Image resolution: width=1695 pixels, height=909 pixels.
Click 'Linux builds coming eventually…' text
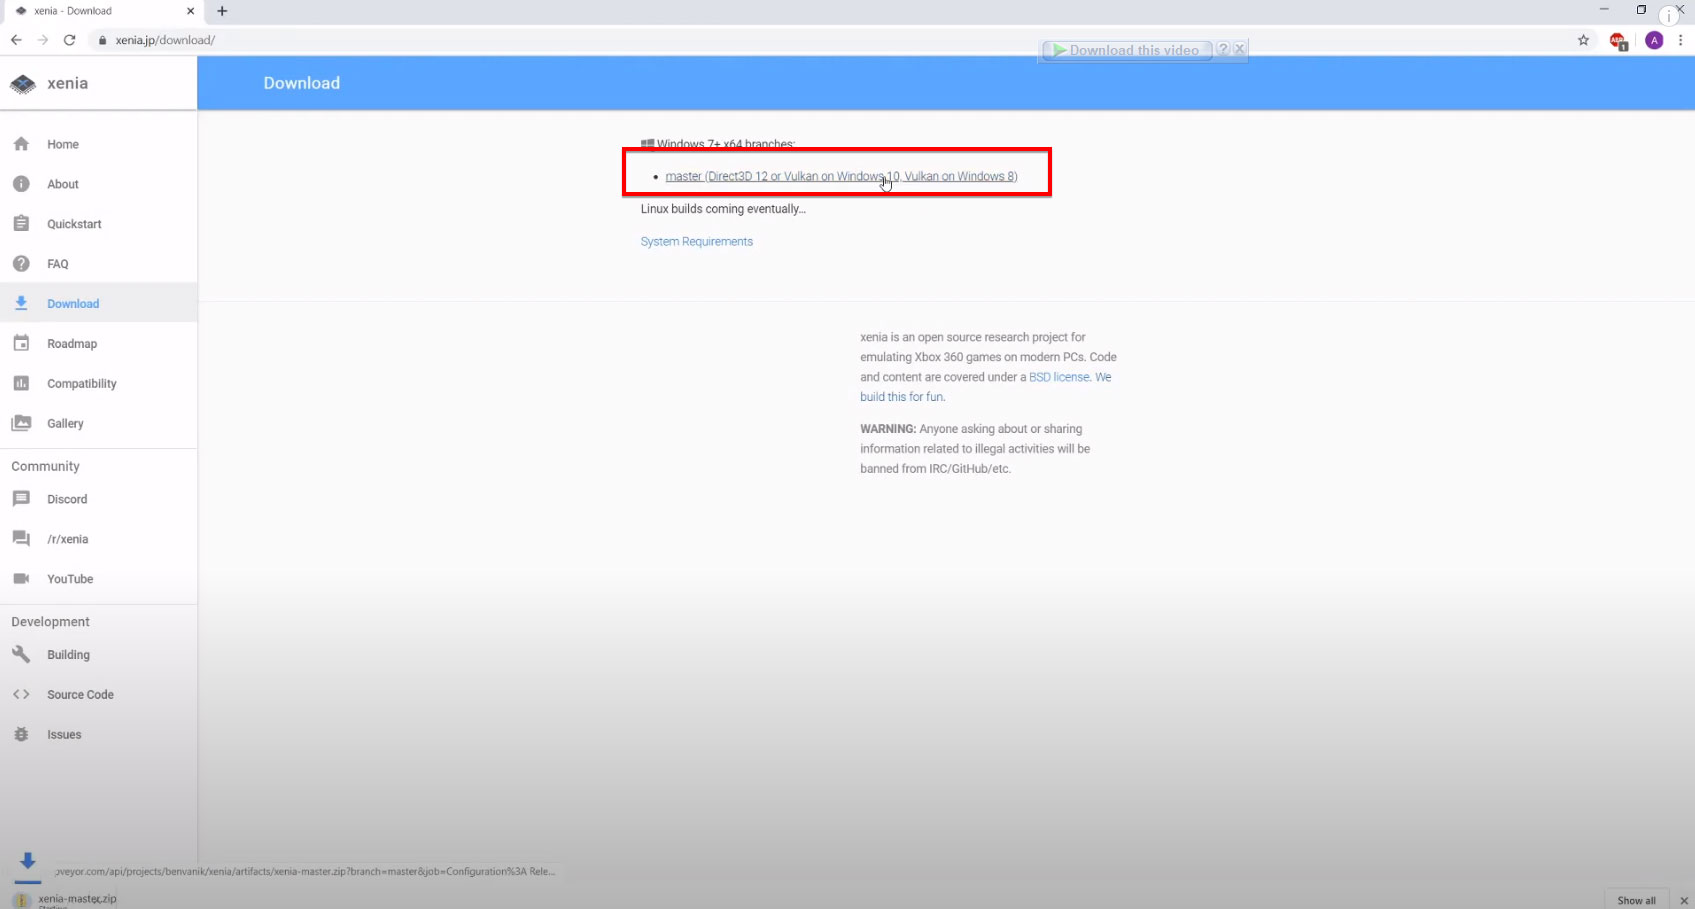point(723,209)
